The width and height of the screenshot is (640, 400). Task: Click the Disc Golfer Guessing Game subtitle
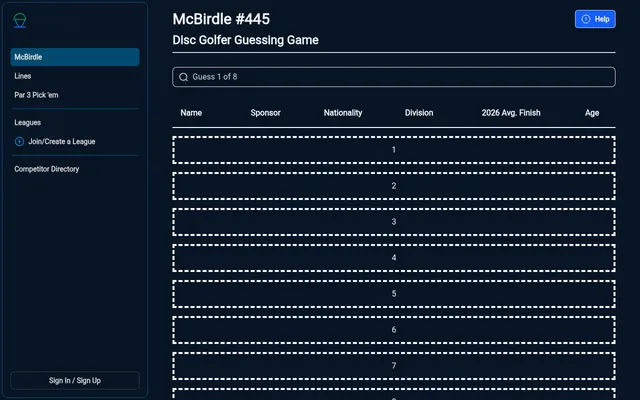pos(245,40)
